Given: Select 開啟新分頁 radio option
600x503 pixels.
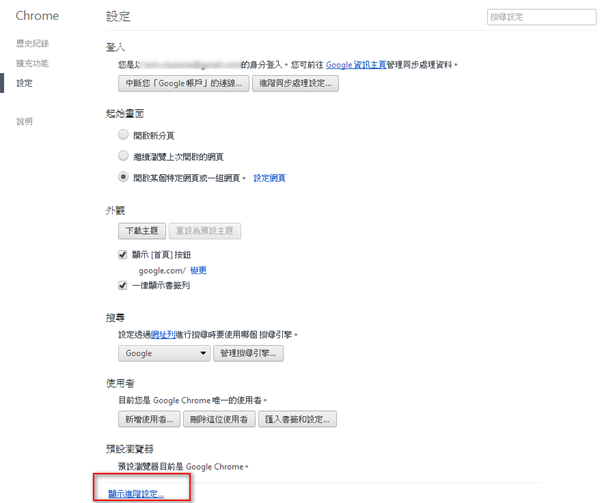Looking at the screenshot, I should [x=123, y=135].
